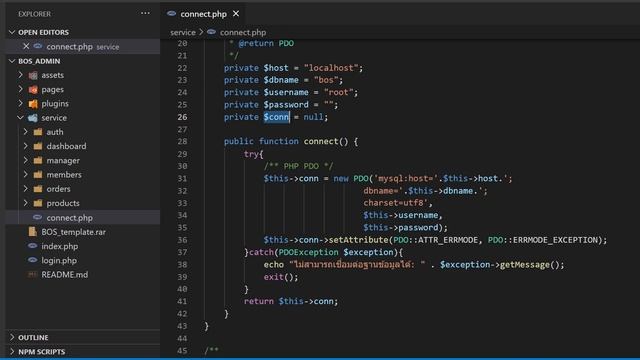Viewport: 640px width, 360px height.
Task: Click the return statement on line 41
Action: [x=291, y=301]
